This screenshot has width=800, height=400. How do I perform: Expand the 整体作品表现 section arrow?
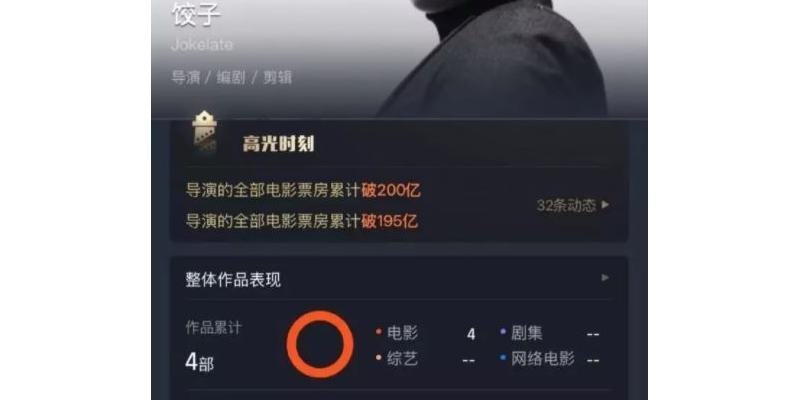point(605,278)
